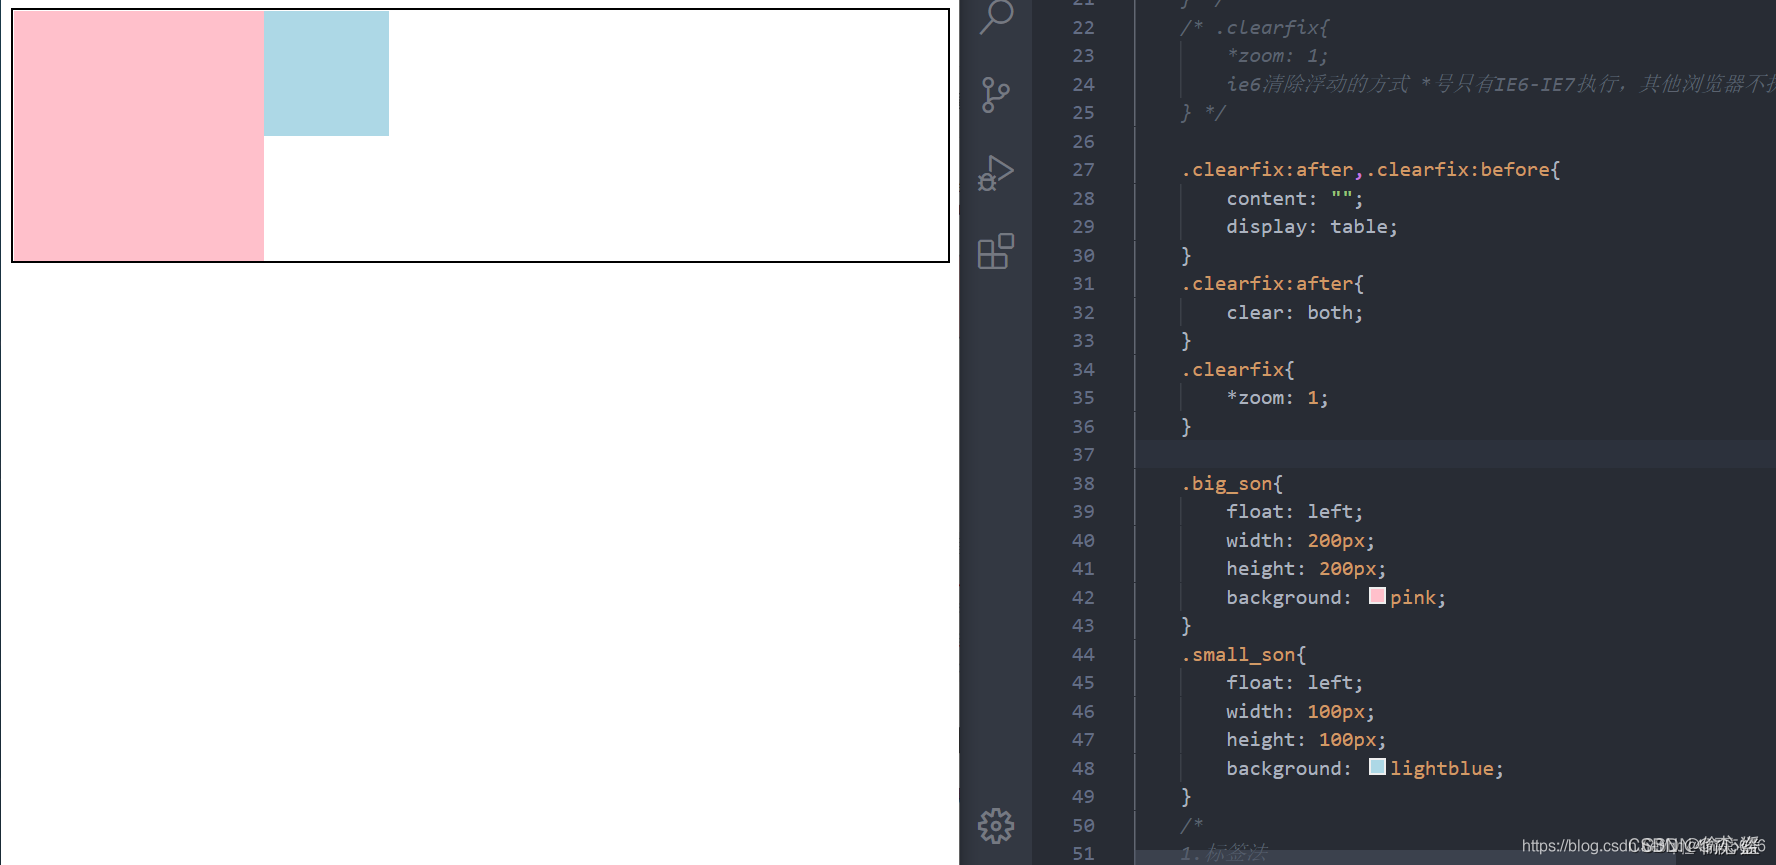Screen dimensions: 1776x865
Task: Click the '.small_son{' selector
Action: pyautogui.click(x=1244, y=655)
